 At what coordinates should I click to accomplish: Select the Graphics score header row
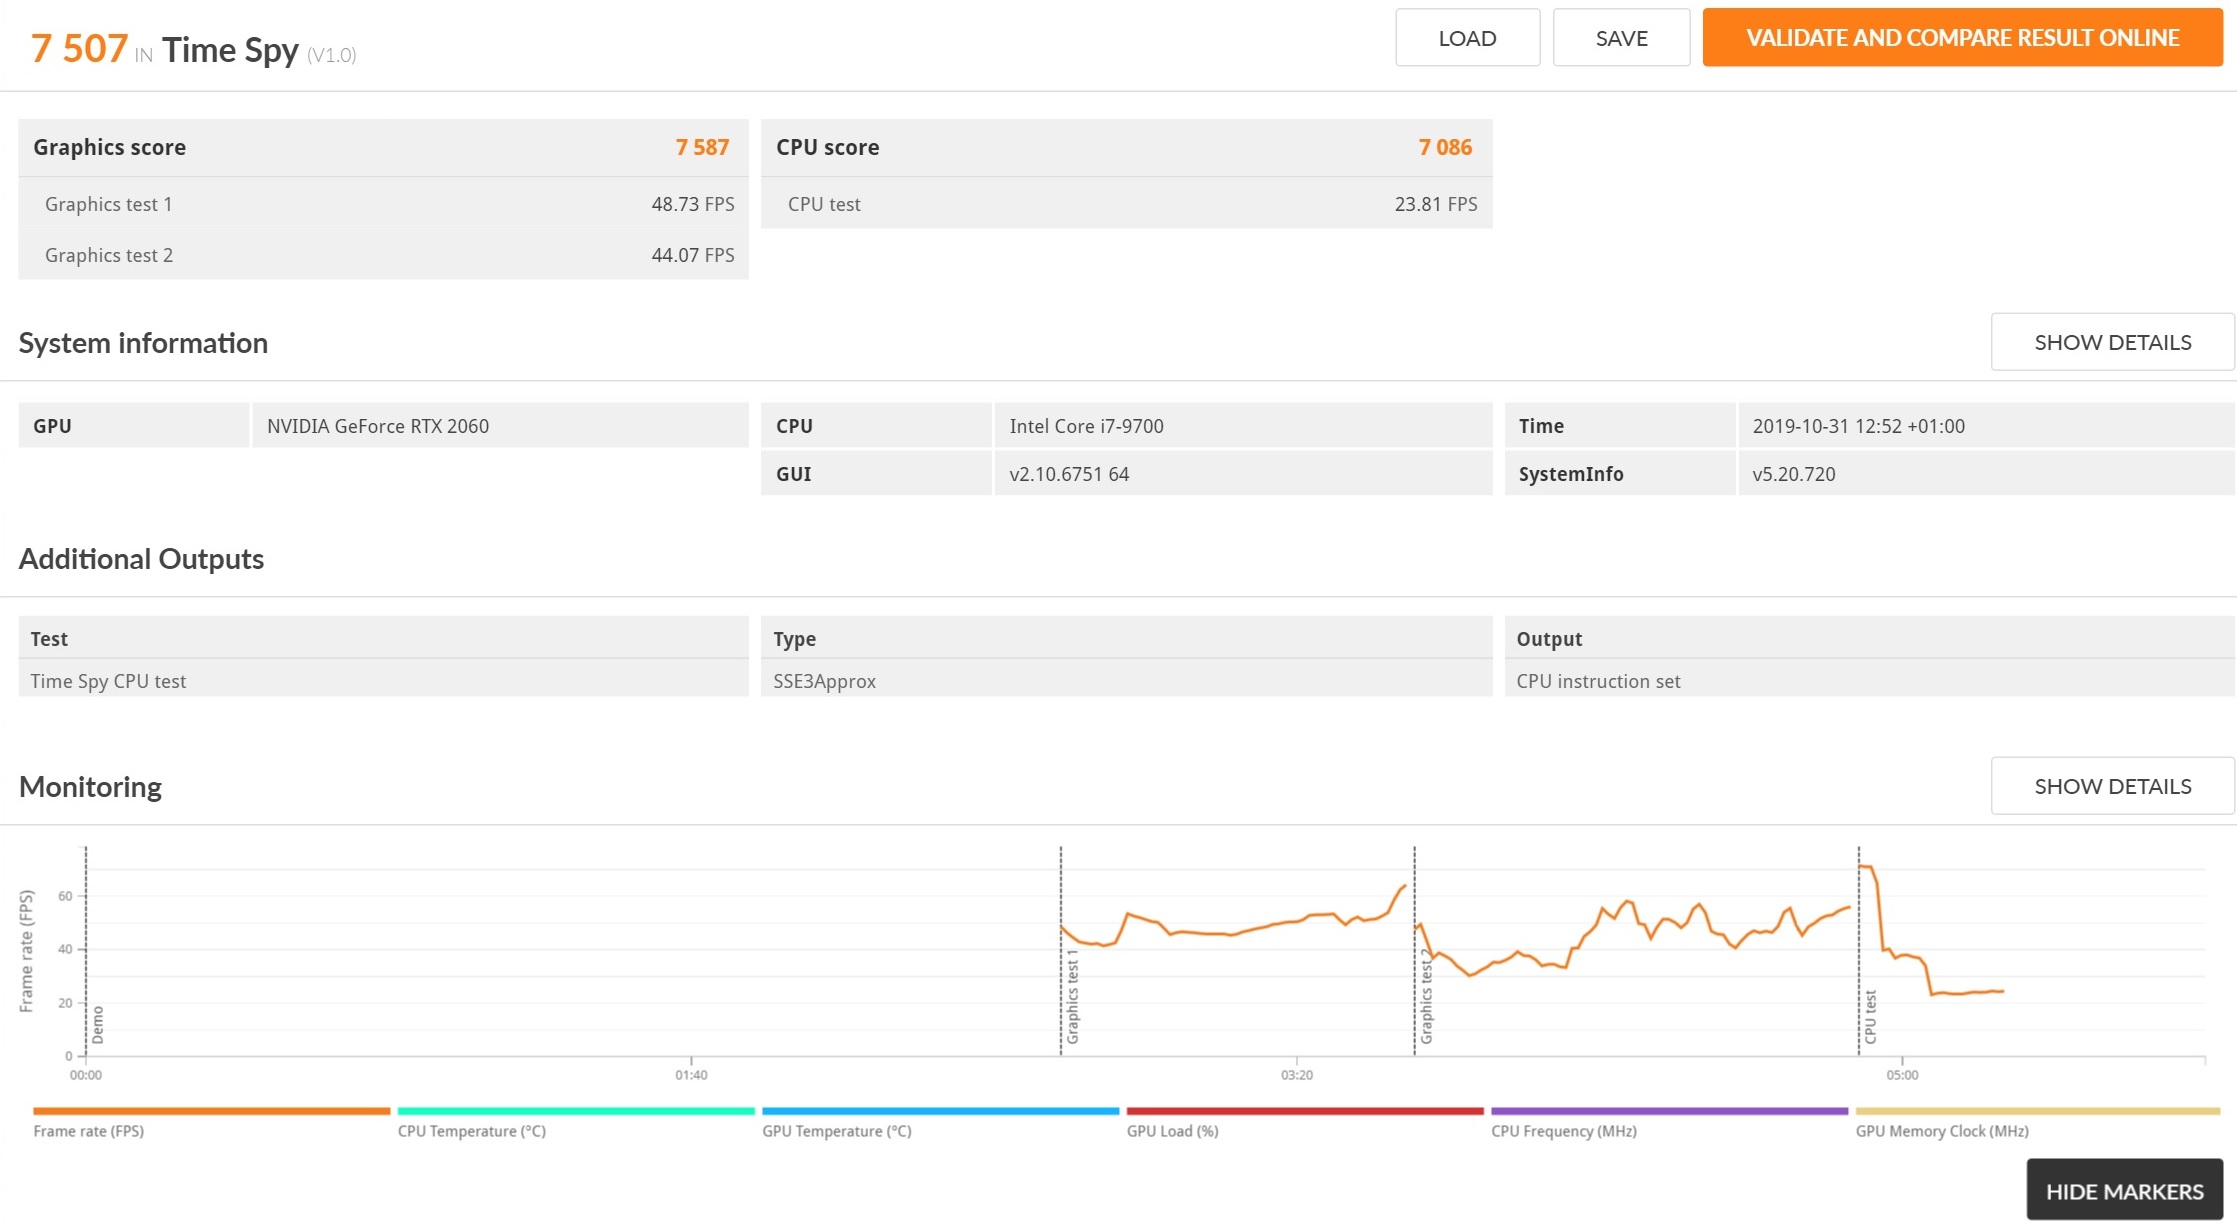point(383,147)
